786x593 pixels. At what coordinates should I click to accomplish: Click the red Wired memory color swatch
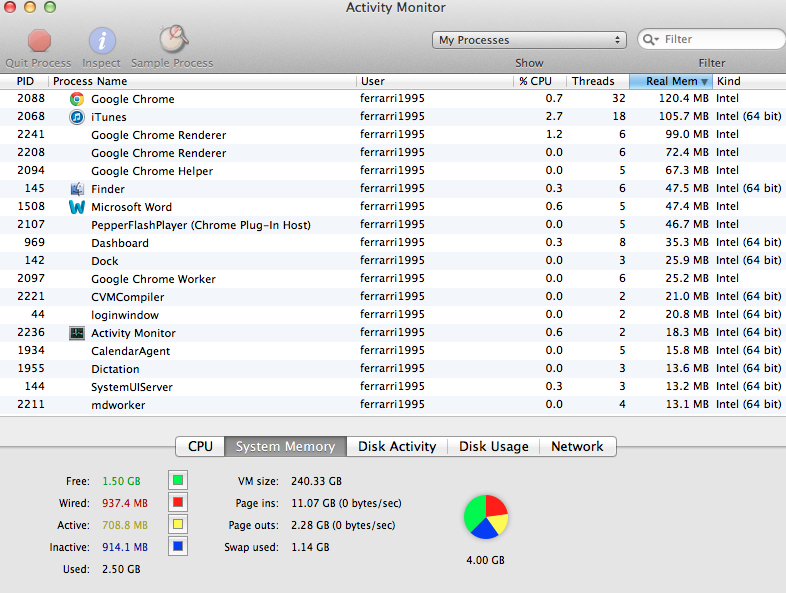[x=178, y=502]
